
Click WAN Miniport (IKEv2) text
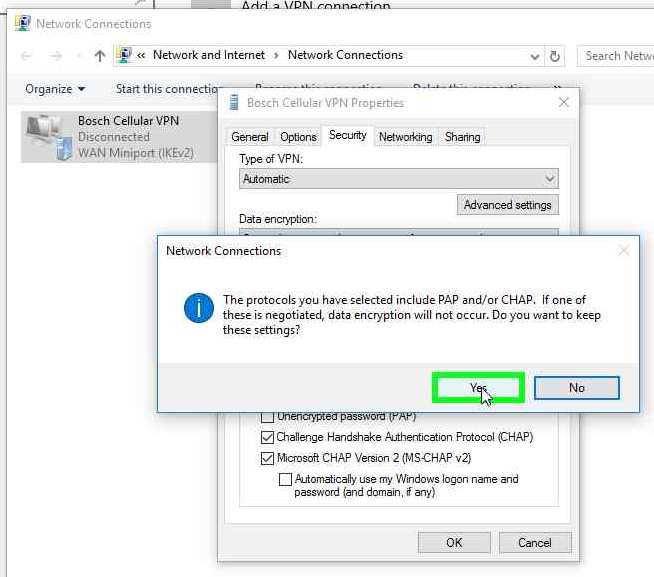[136, 153]
